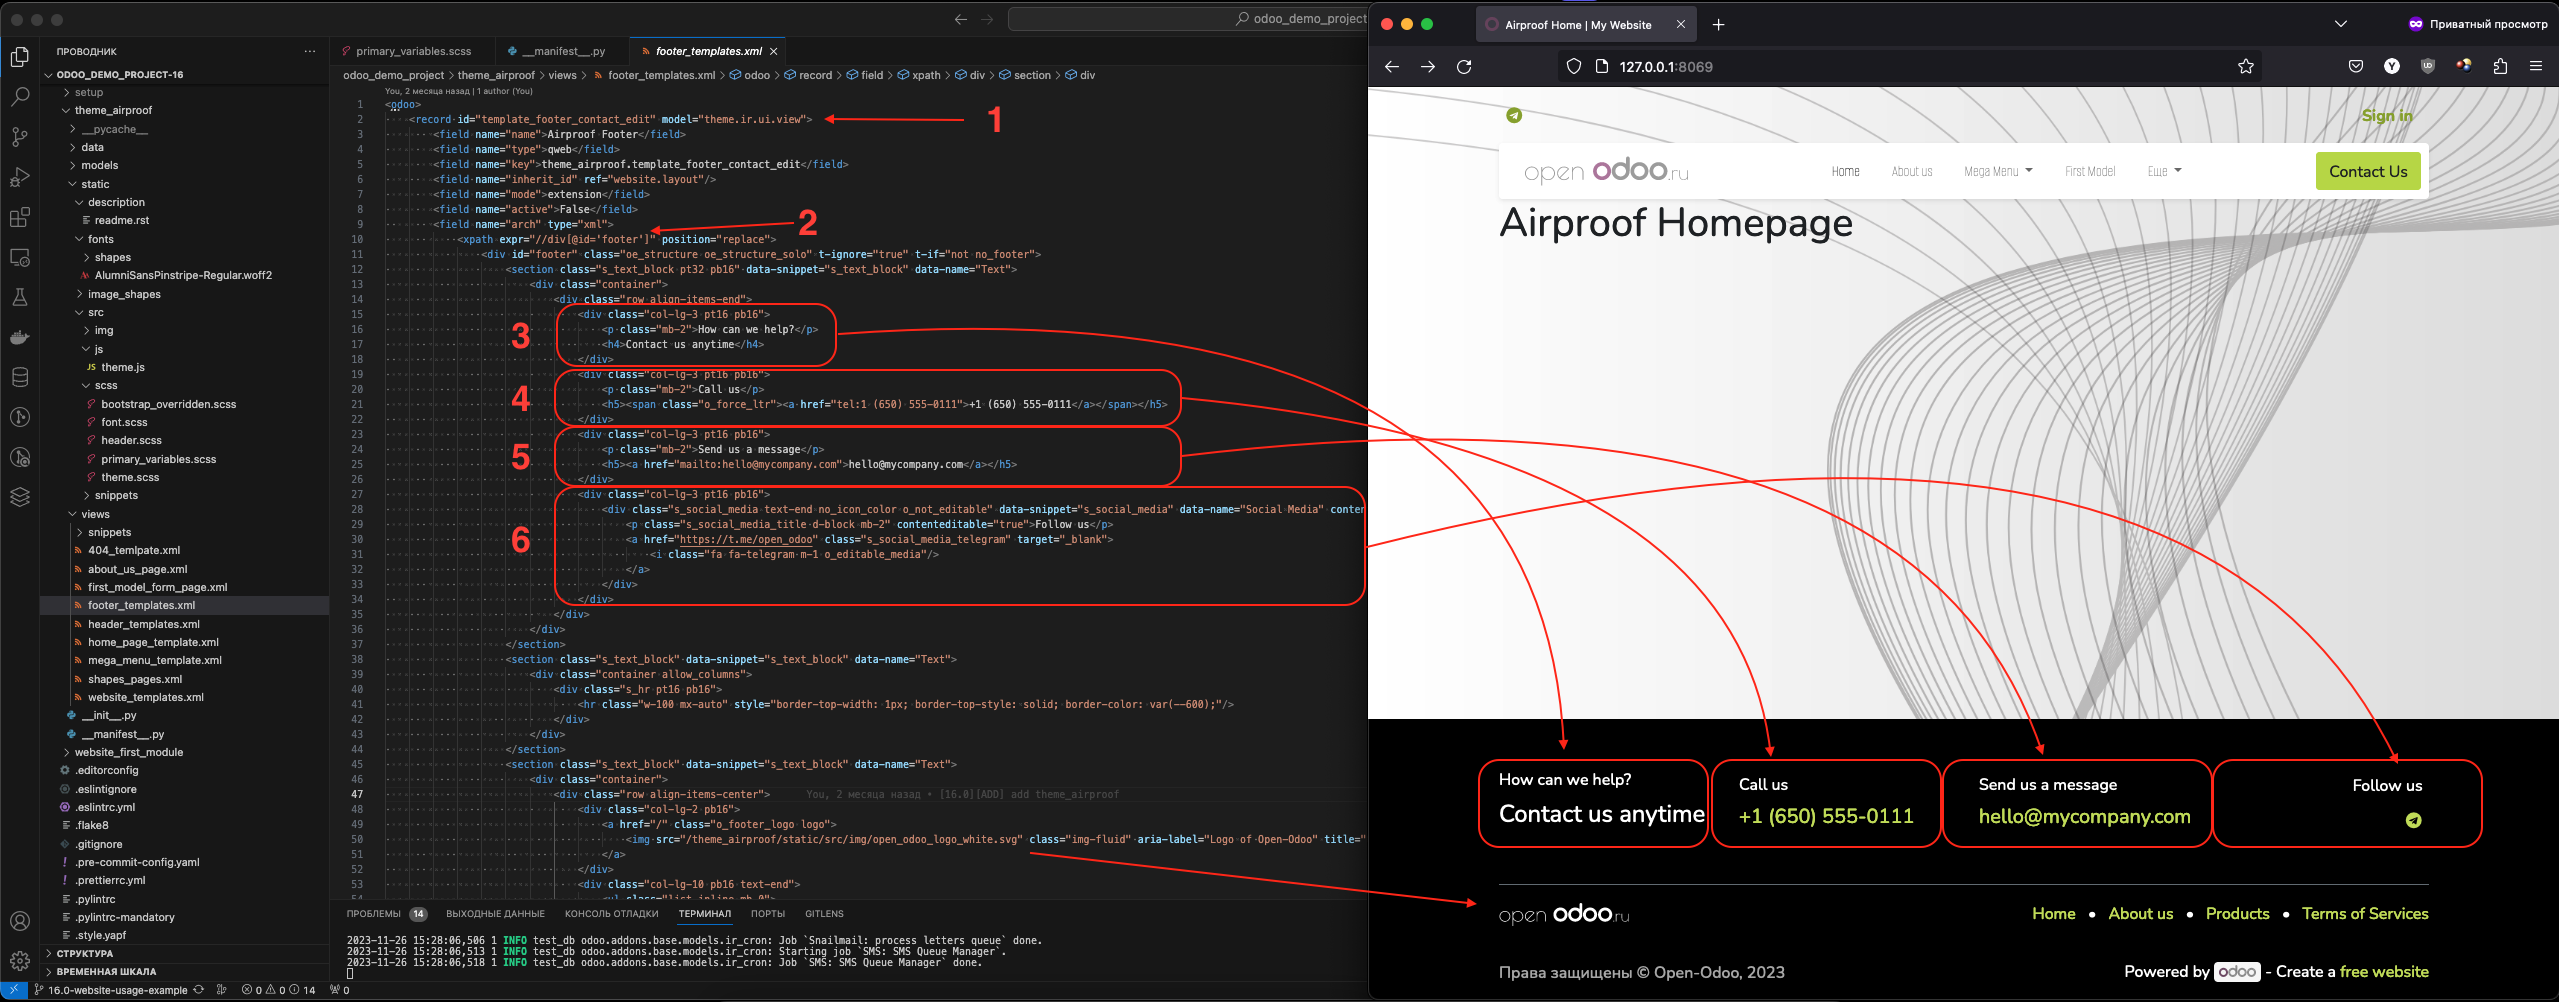Collapse the static folder
Viewport: 2559px width, 1002px height.
pyautogui.click(x=95, y=184)
